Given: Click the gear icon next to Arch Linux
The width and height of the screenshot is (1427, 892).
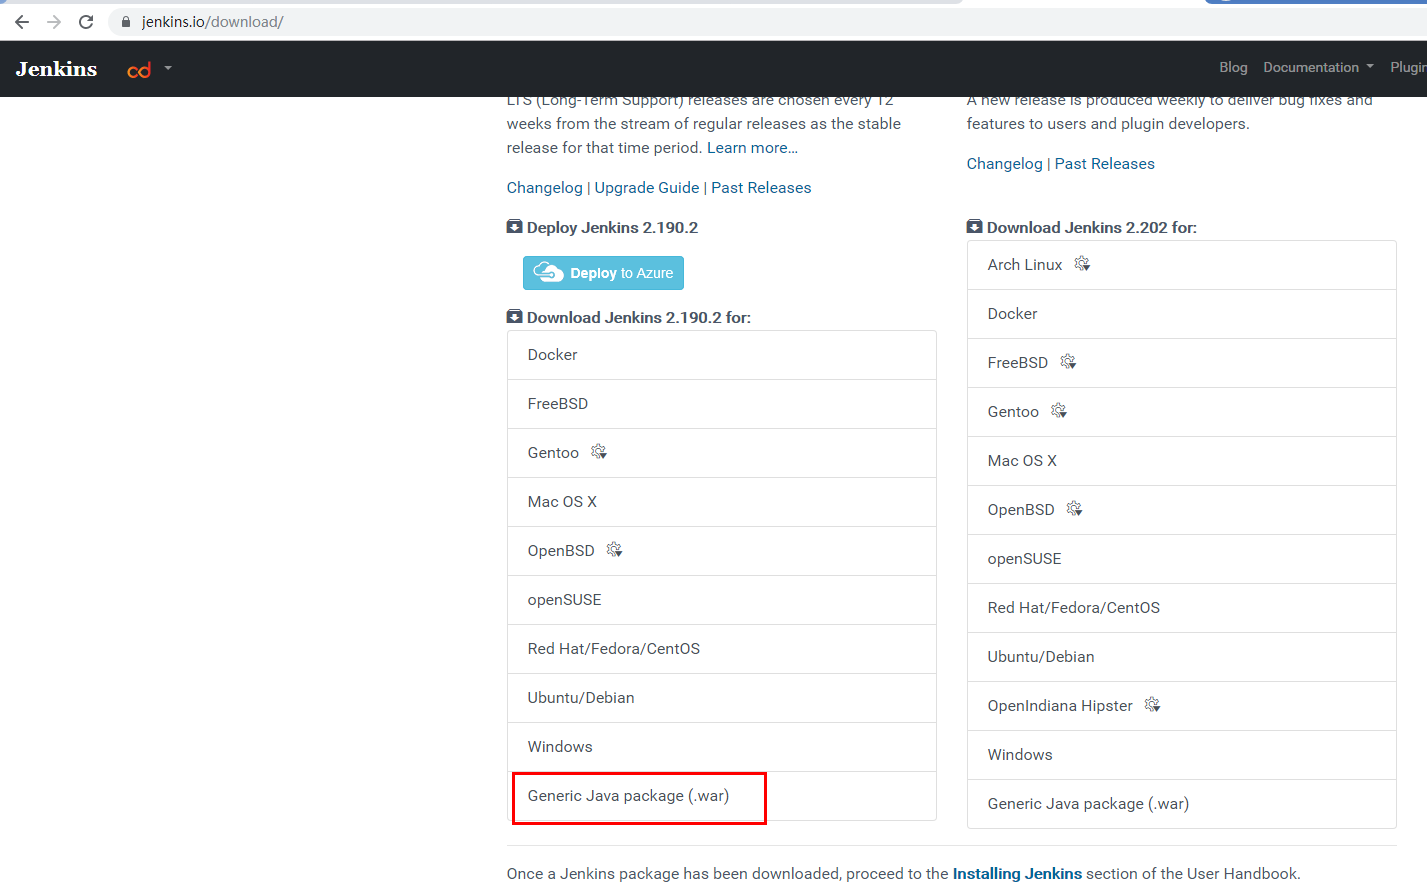Looking at the screenshot, I should [x=1082, y=263].
